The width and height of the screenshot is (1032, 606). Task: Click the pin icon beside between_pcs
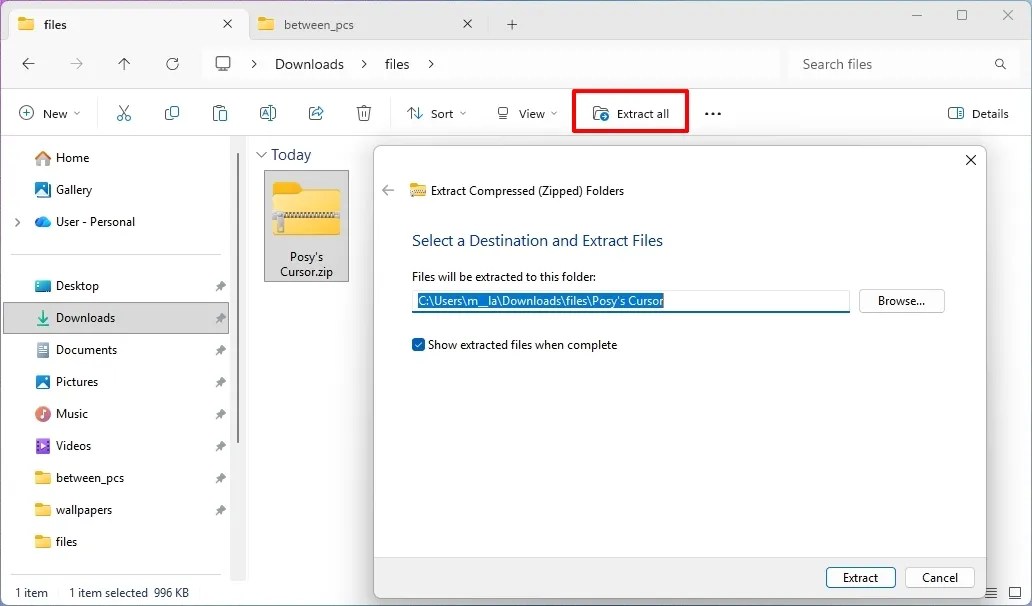(220, 478)
